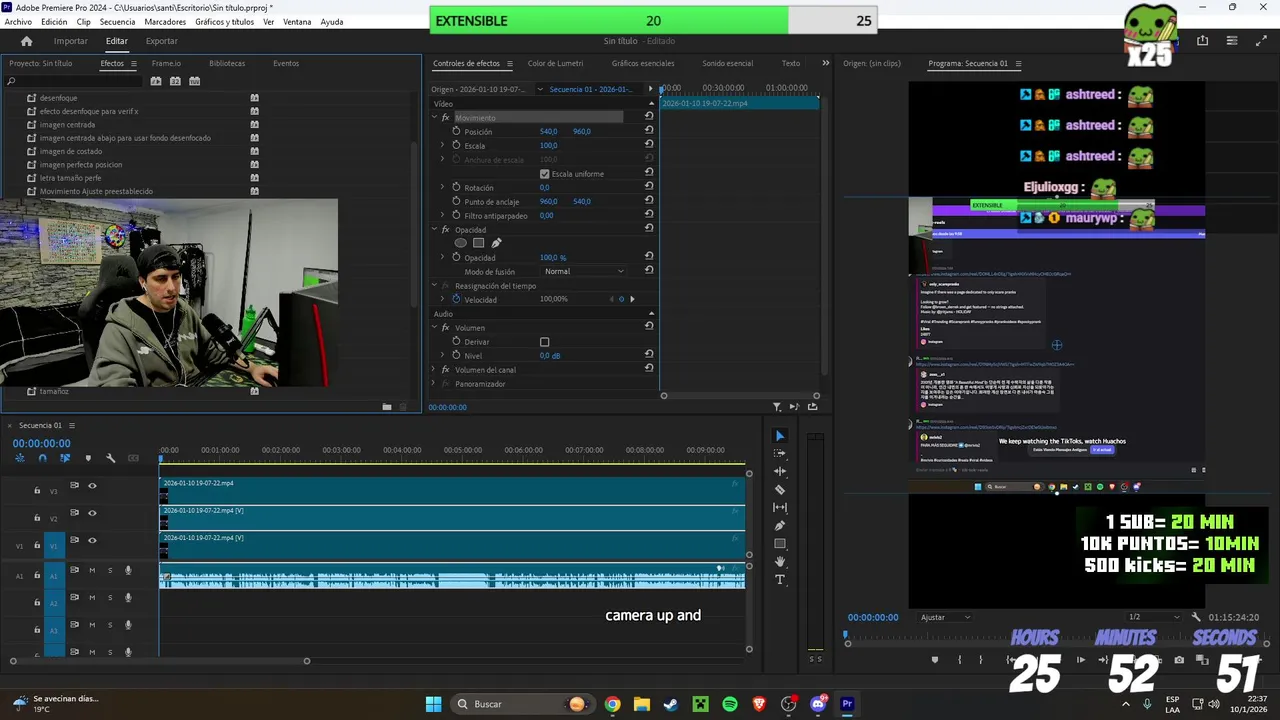Toggle timeline snapping magnet icon
The width and height of the screenshot is (1280, 720).
click(x=42, y=458)
